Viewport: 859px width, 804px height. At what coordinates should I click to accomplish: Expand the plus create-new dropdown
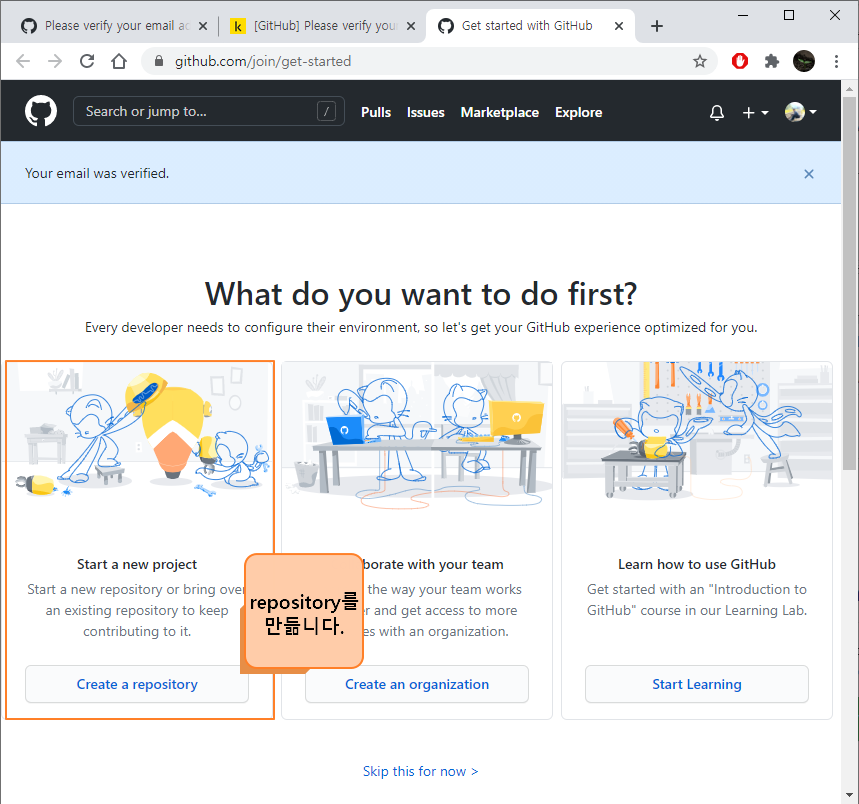point(755,112)
